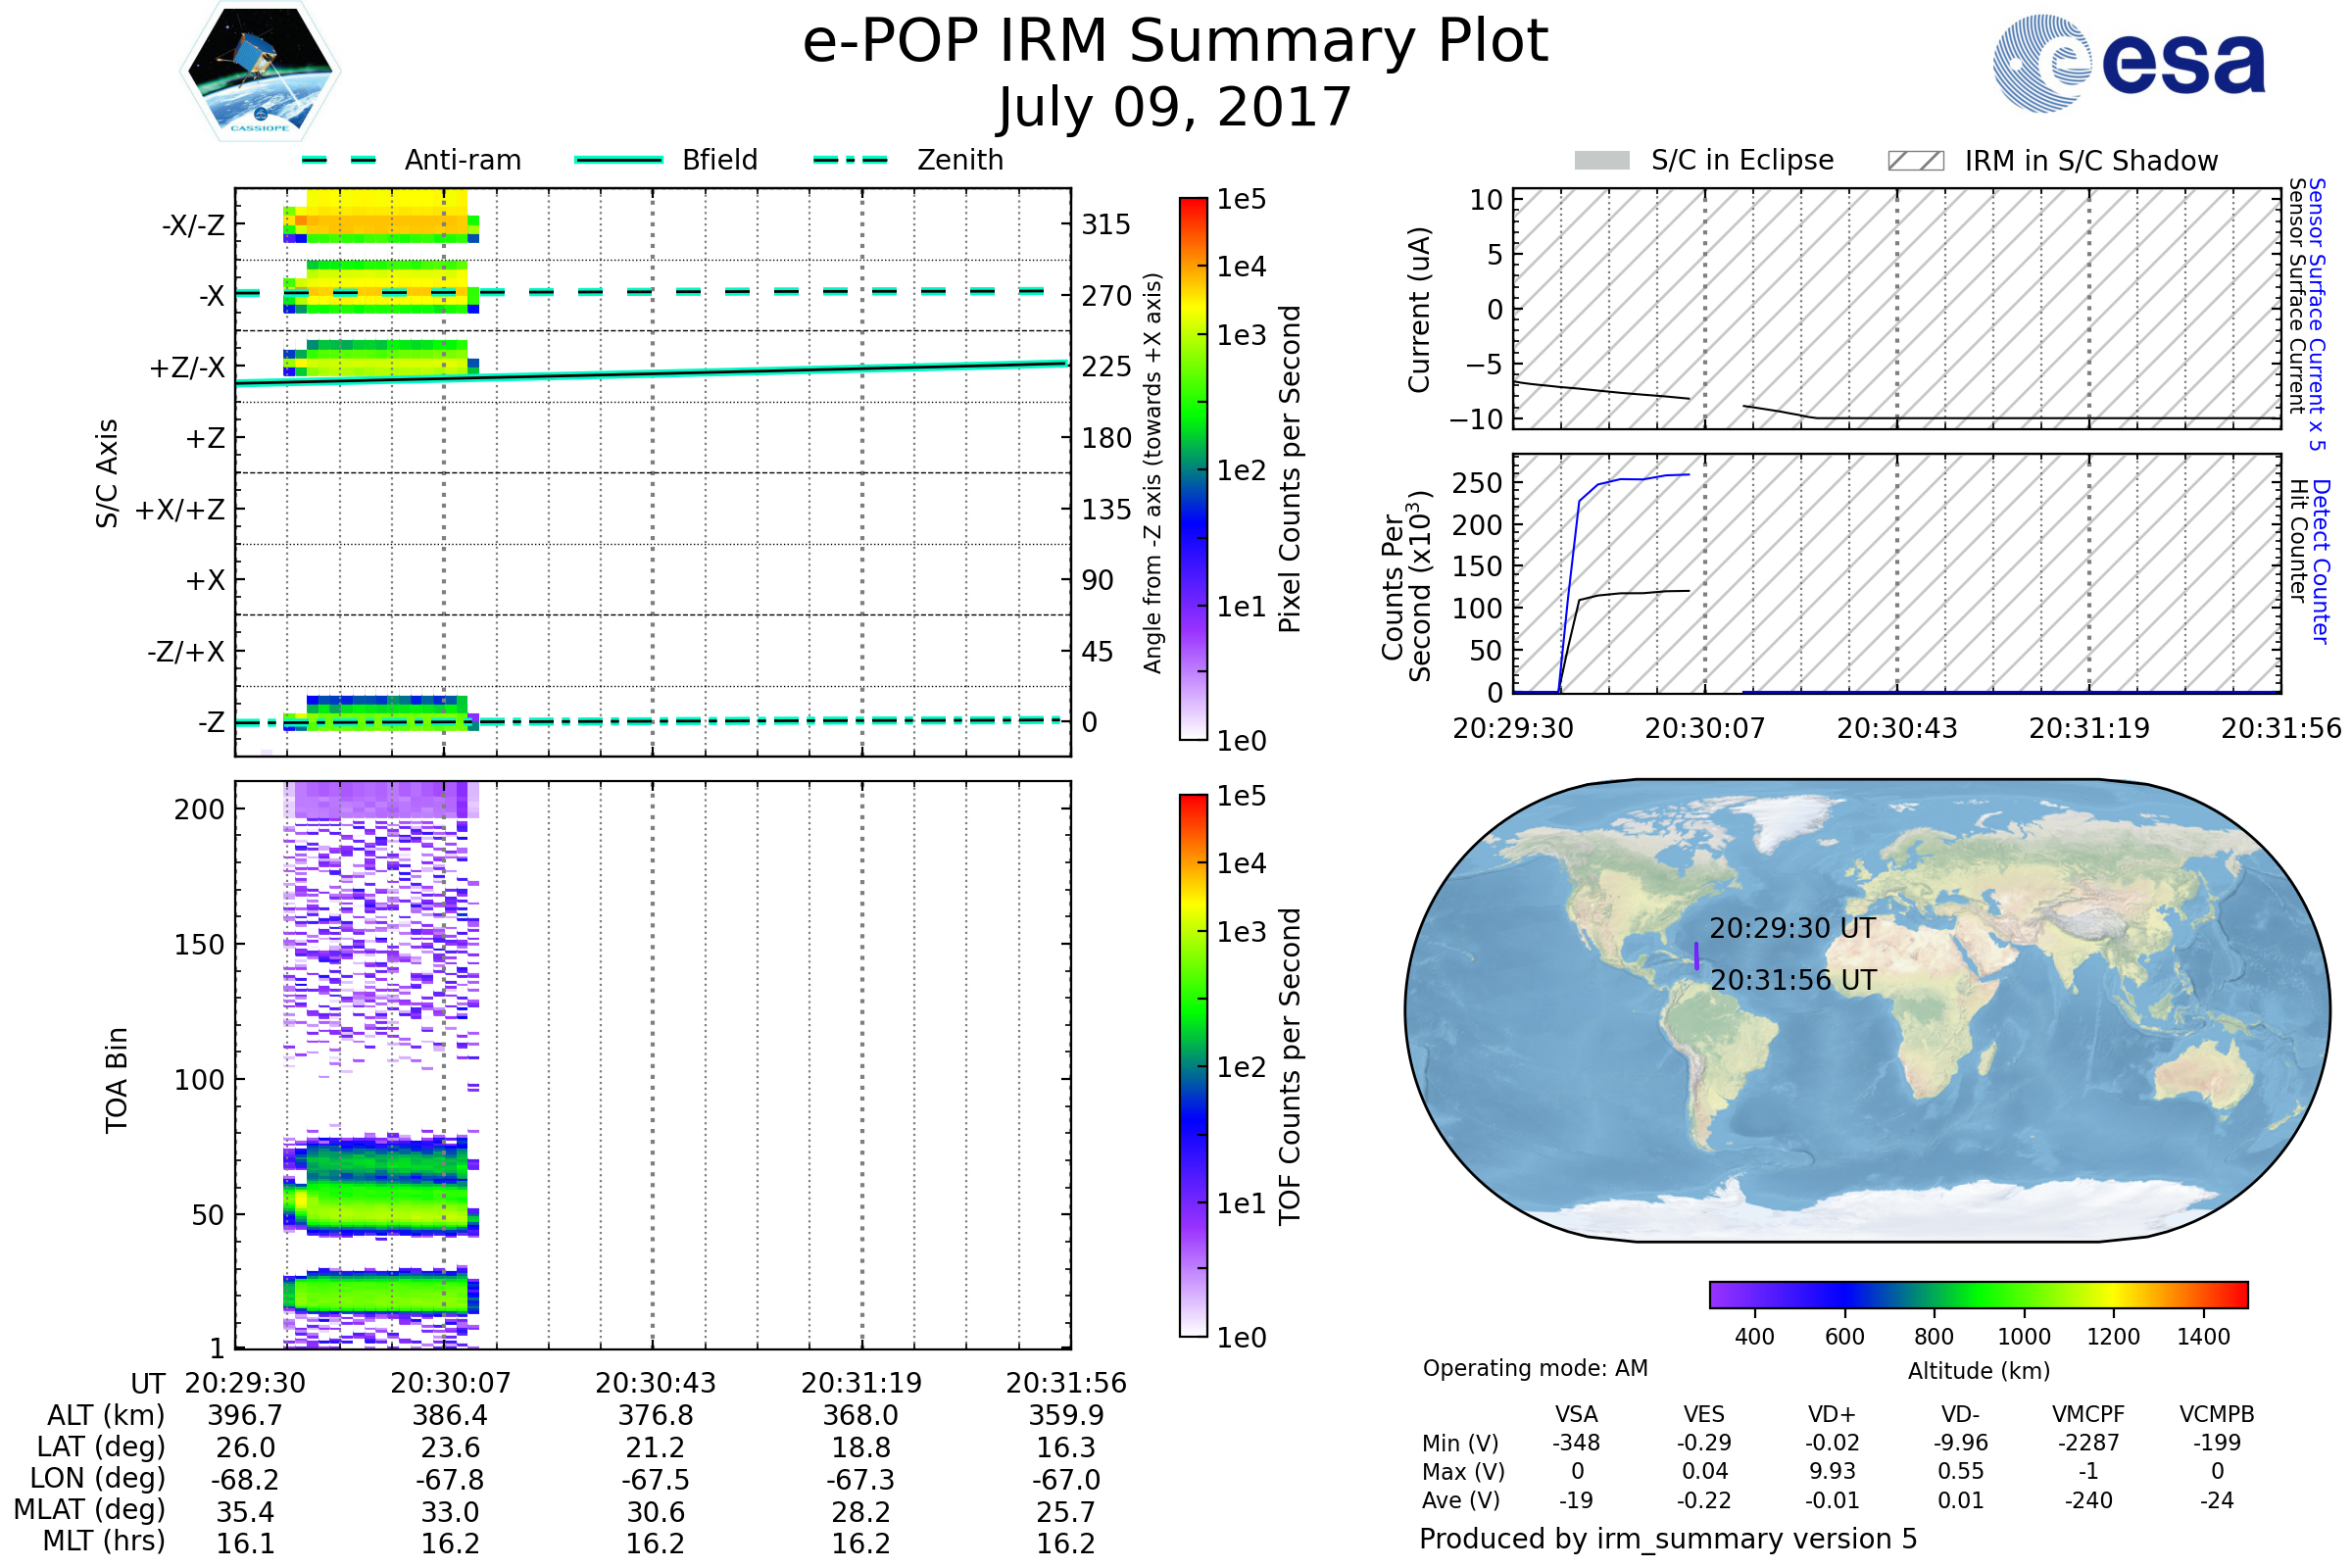2352x1568 pixels.
Task: Click the IRM in S/C Shadow hatched swatch
Action: 1915,161
